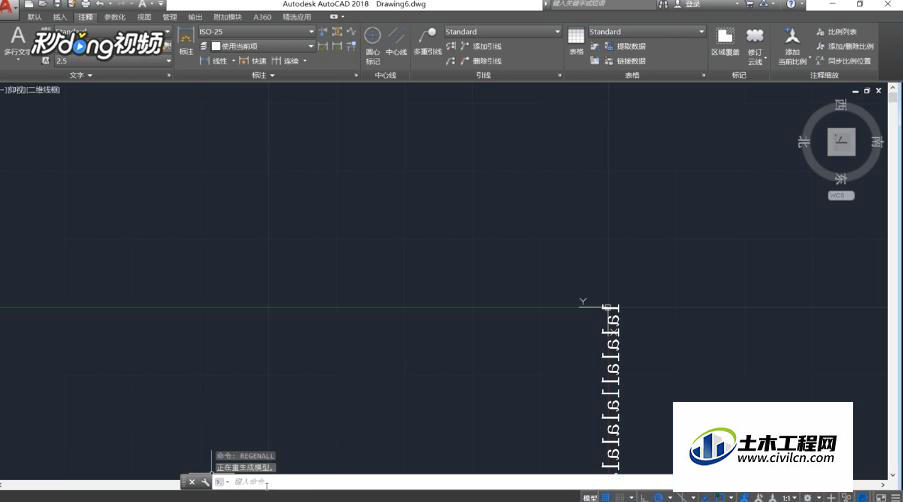Open the AutoCAD application menu button
The width and height of the screenshot is (903, 502).
(x=7, y=7)
